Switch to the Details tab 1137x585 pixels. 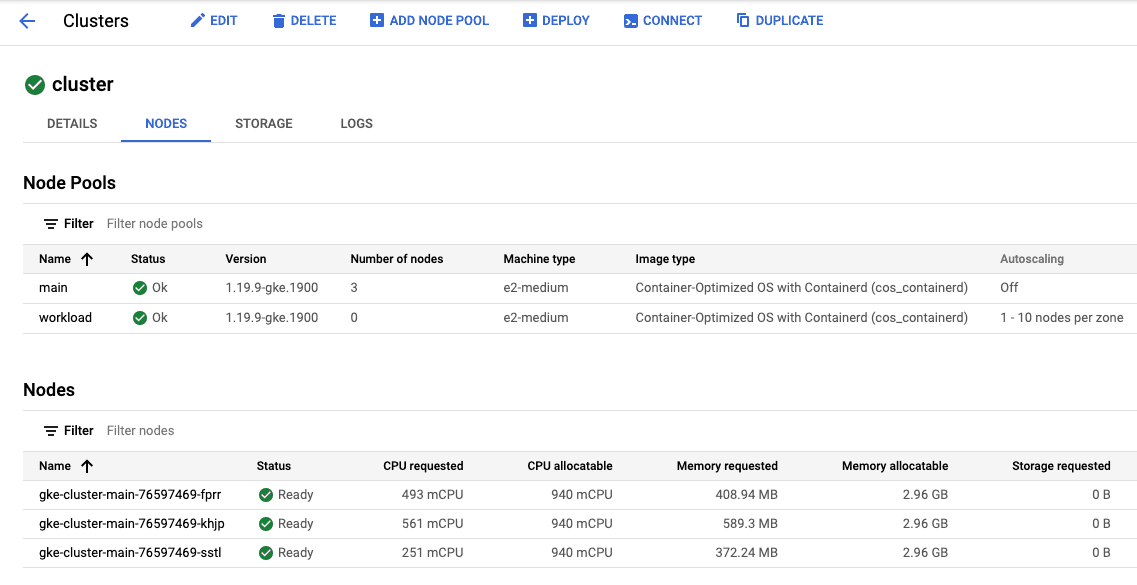72,124
